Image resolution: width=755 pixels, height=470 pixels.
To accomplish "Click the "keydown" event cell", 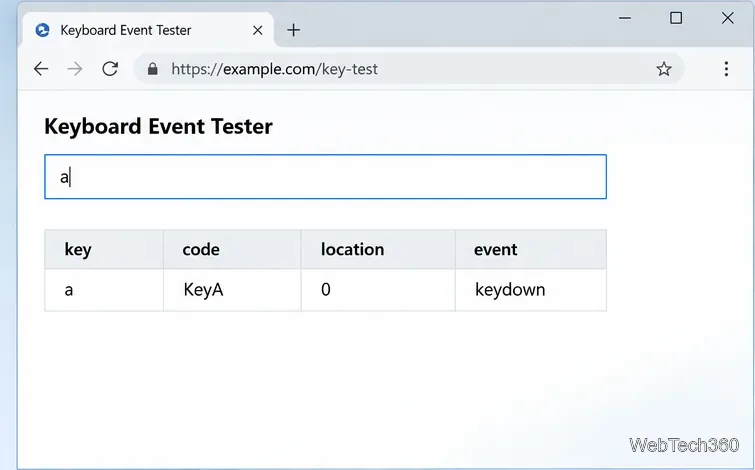I will click(x=531, y=290).
